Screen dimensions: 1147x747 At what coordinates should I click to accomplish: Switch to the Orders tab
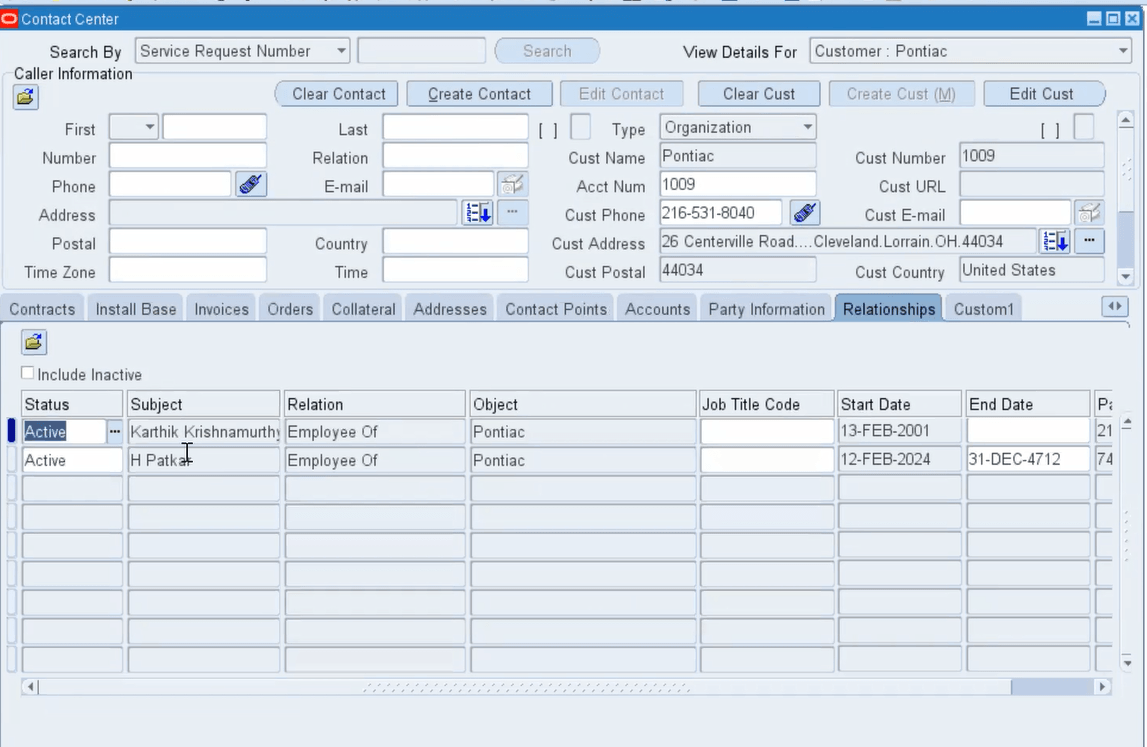click(290, 309)
